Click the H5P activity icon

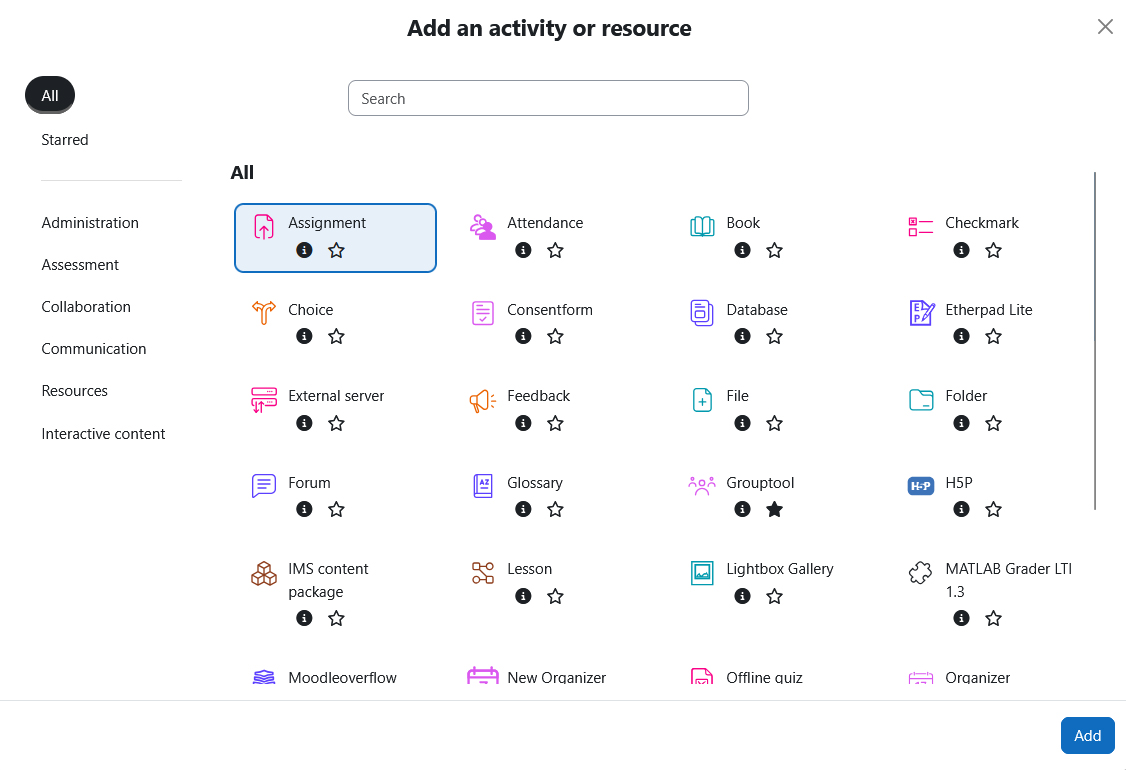pos(920,486)
